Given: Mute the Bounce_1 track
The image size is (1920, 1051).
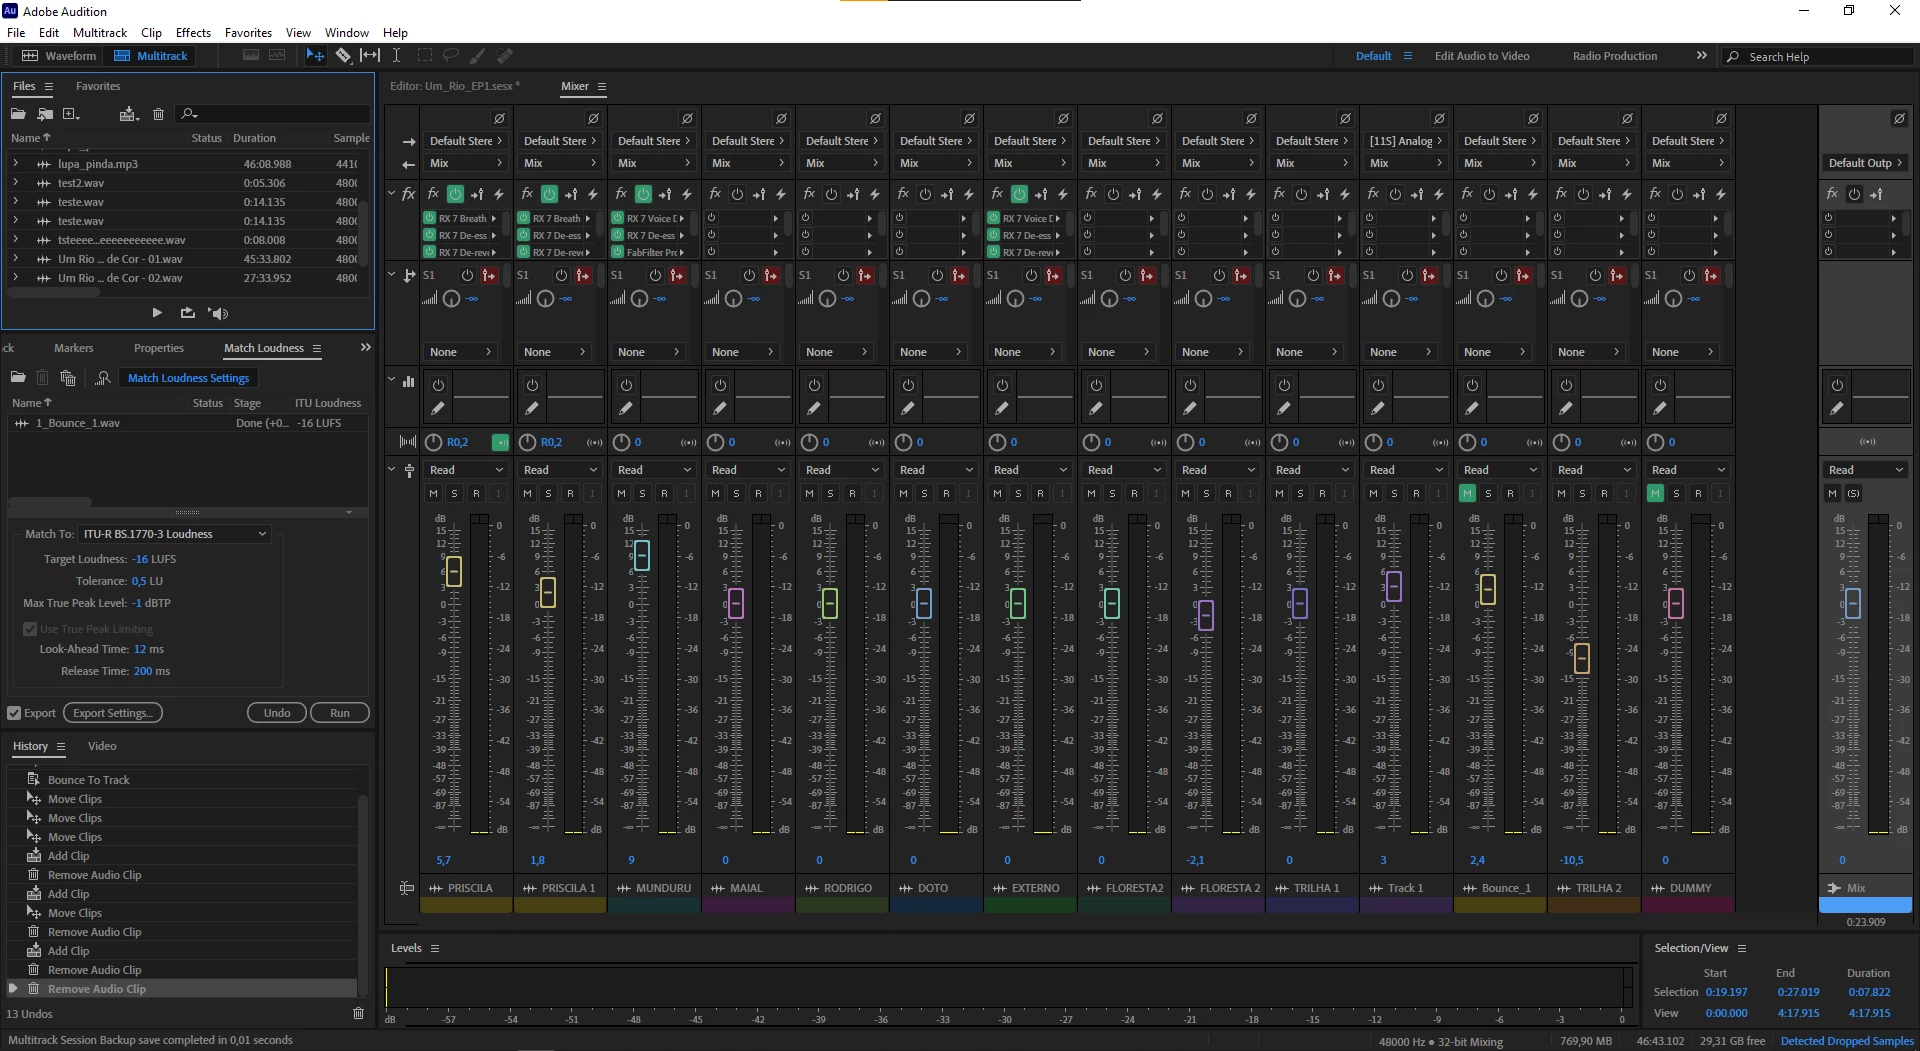Looking at the screenshot, I should 1467,493.
